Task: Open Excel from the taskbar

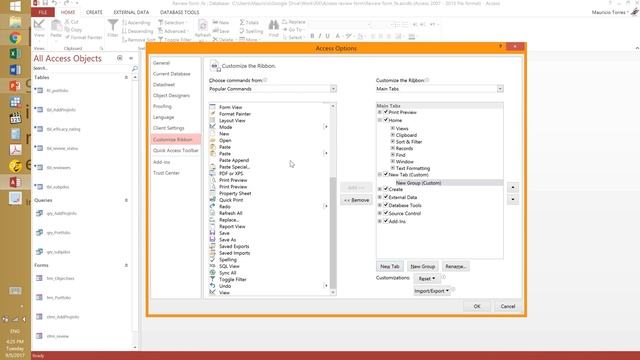Action: (x=15, y=53)
